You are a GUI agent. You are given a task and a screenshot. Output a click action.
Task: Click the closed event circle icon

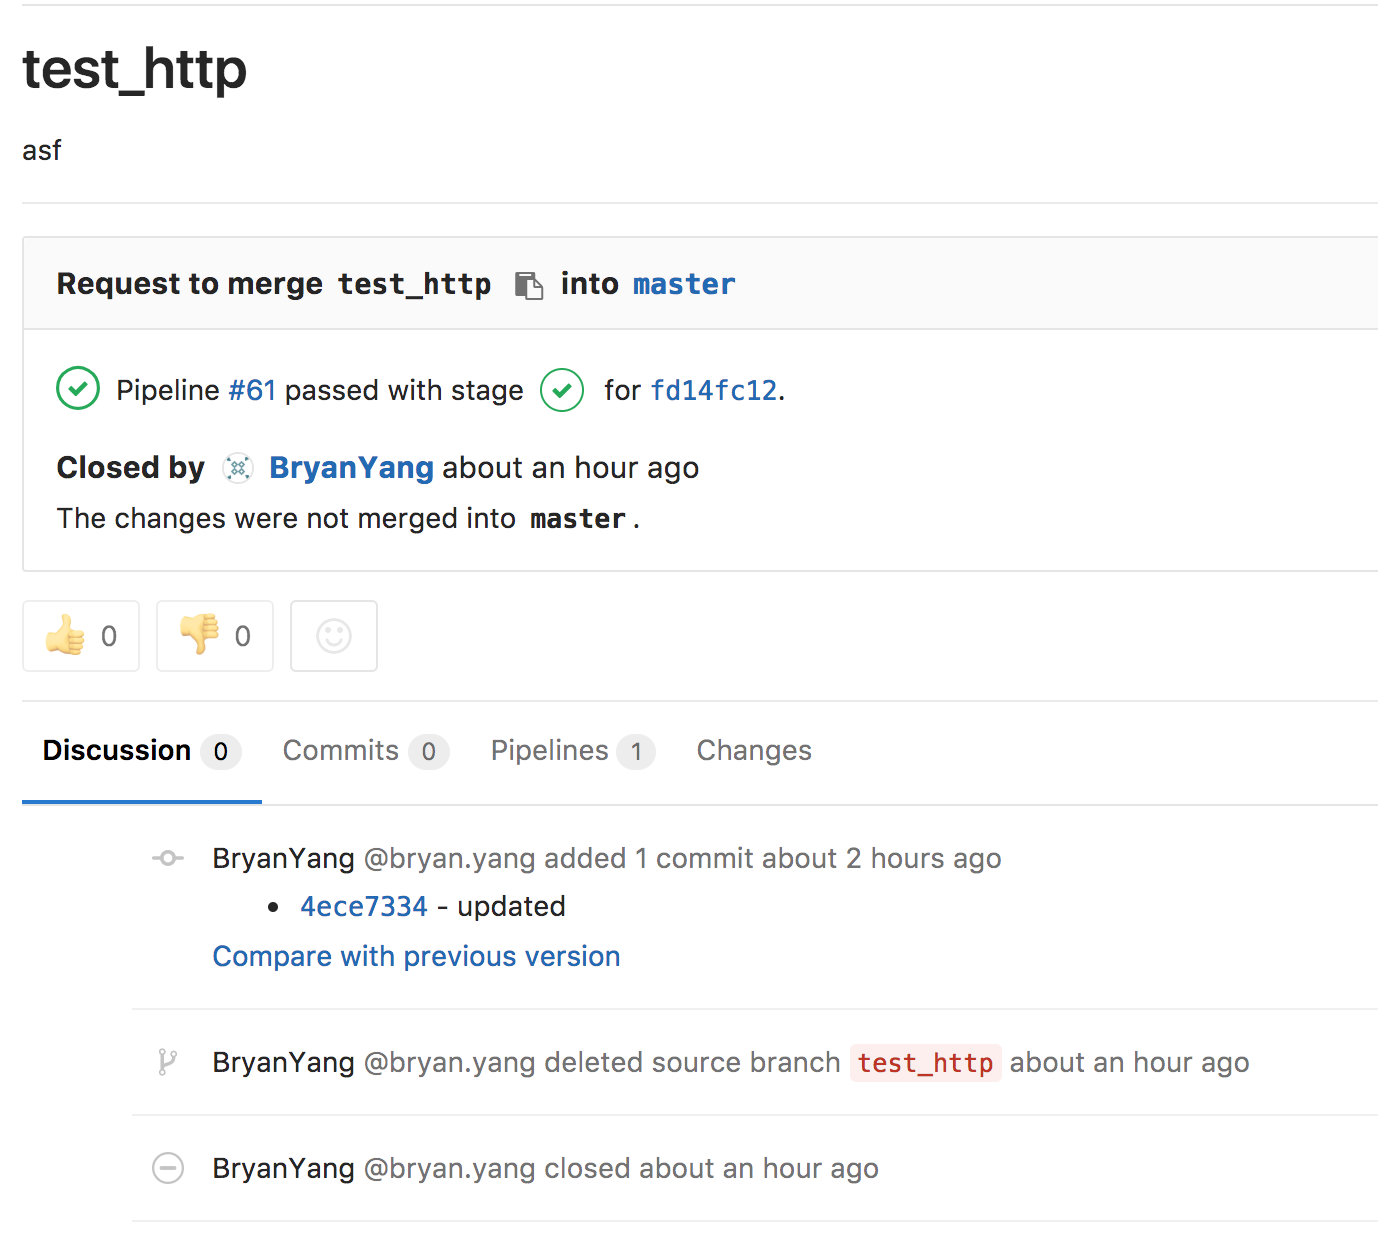pos(168,1168)
